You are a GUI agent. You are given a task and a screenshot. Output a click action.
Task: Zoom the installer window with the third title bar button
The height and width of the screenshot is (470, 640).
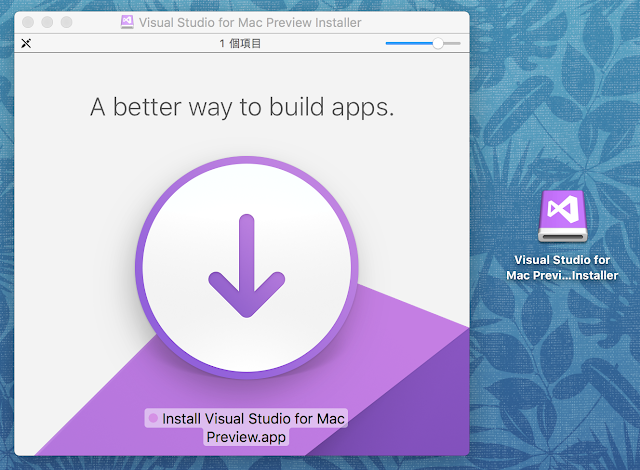[x=67, y=22]
